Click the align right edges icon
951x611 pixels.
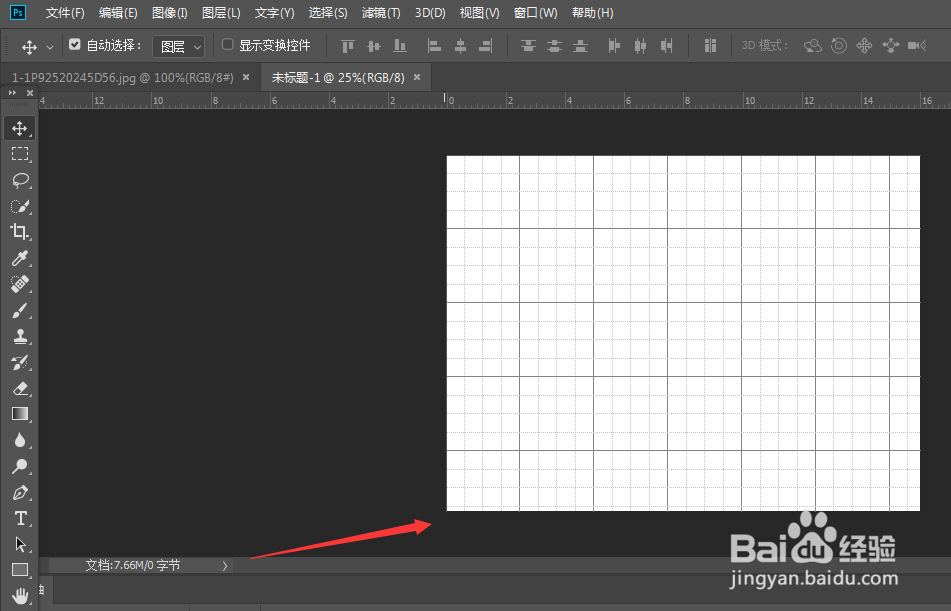(486, 46)
